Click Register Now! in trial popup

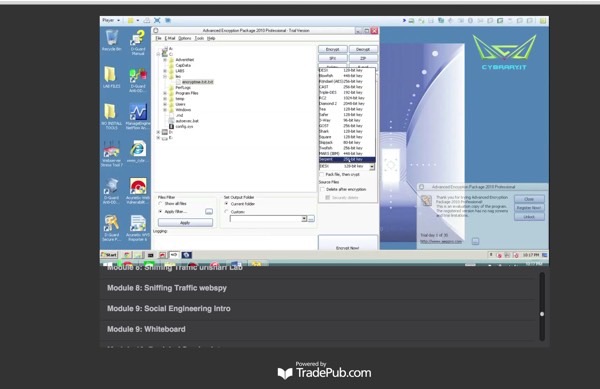pos(529,208)
